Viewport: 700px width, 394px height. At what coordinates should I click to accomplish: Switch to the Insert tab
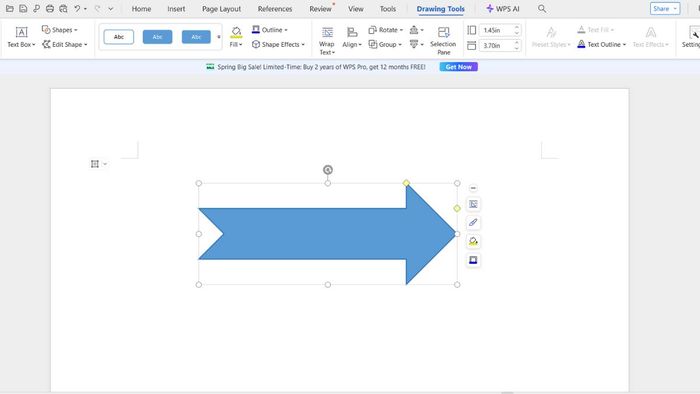(176, 9)
